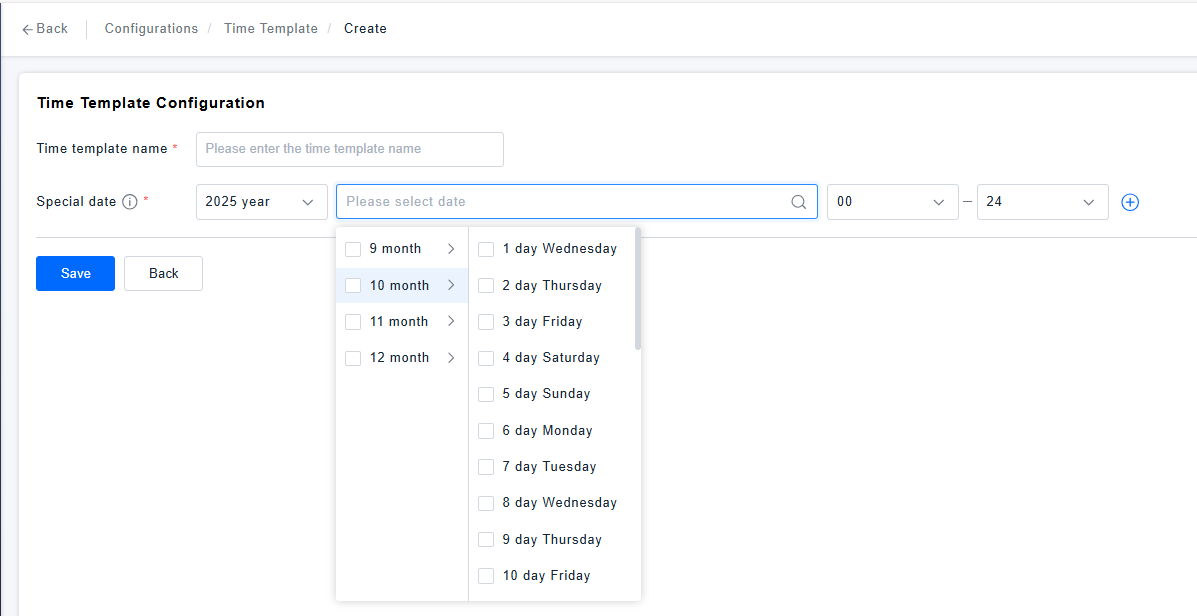Open the 2025 year dropdown
Image resolution: width=1197 pixels, height=616 pixels.
click(262, 202)
